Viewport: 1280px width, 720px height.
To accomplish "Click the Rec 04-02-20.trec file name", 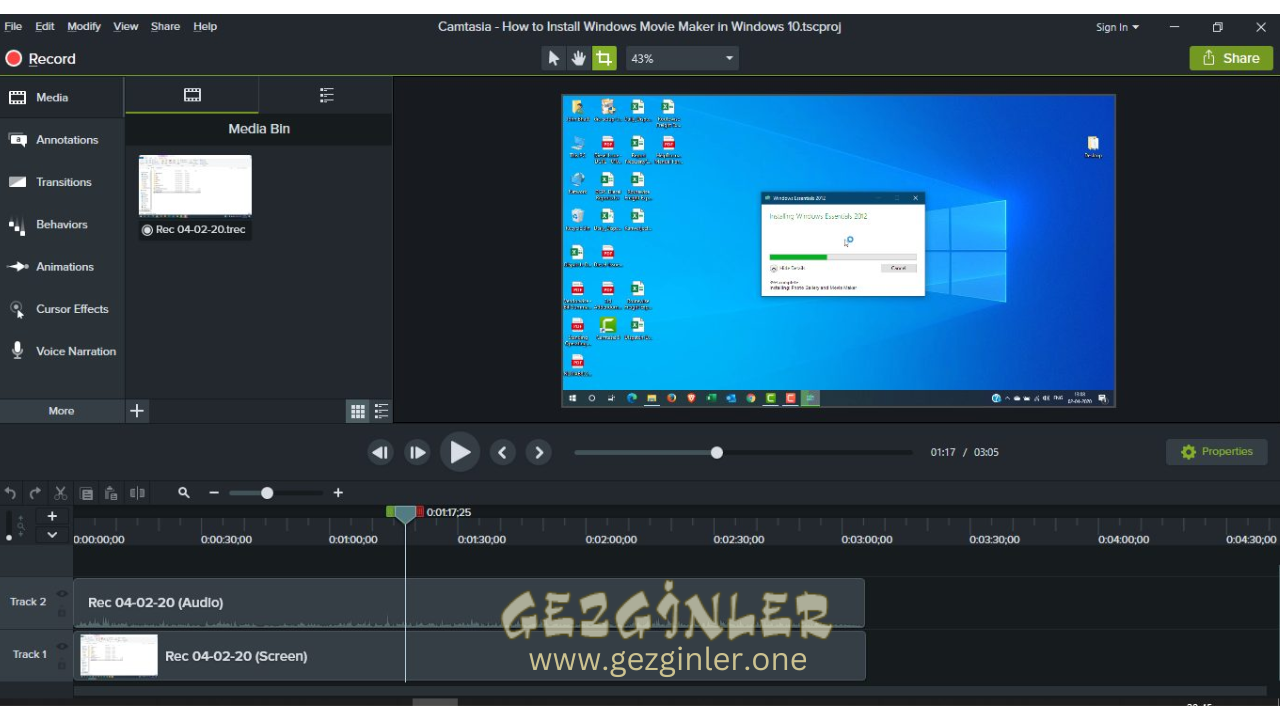I will coord(200,230).
